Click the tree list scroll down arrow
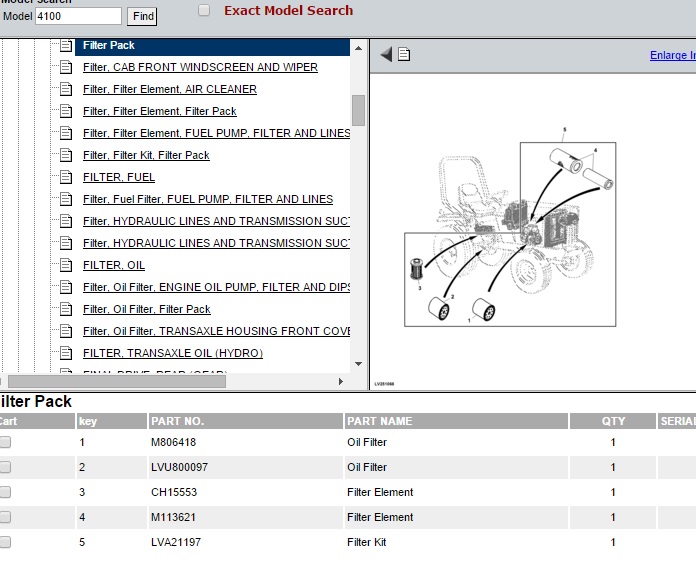Image resolution: width=696 pixels, height=561 pixels. [359, 364]
